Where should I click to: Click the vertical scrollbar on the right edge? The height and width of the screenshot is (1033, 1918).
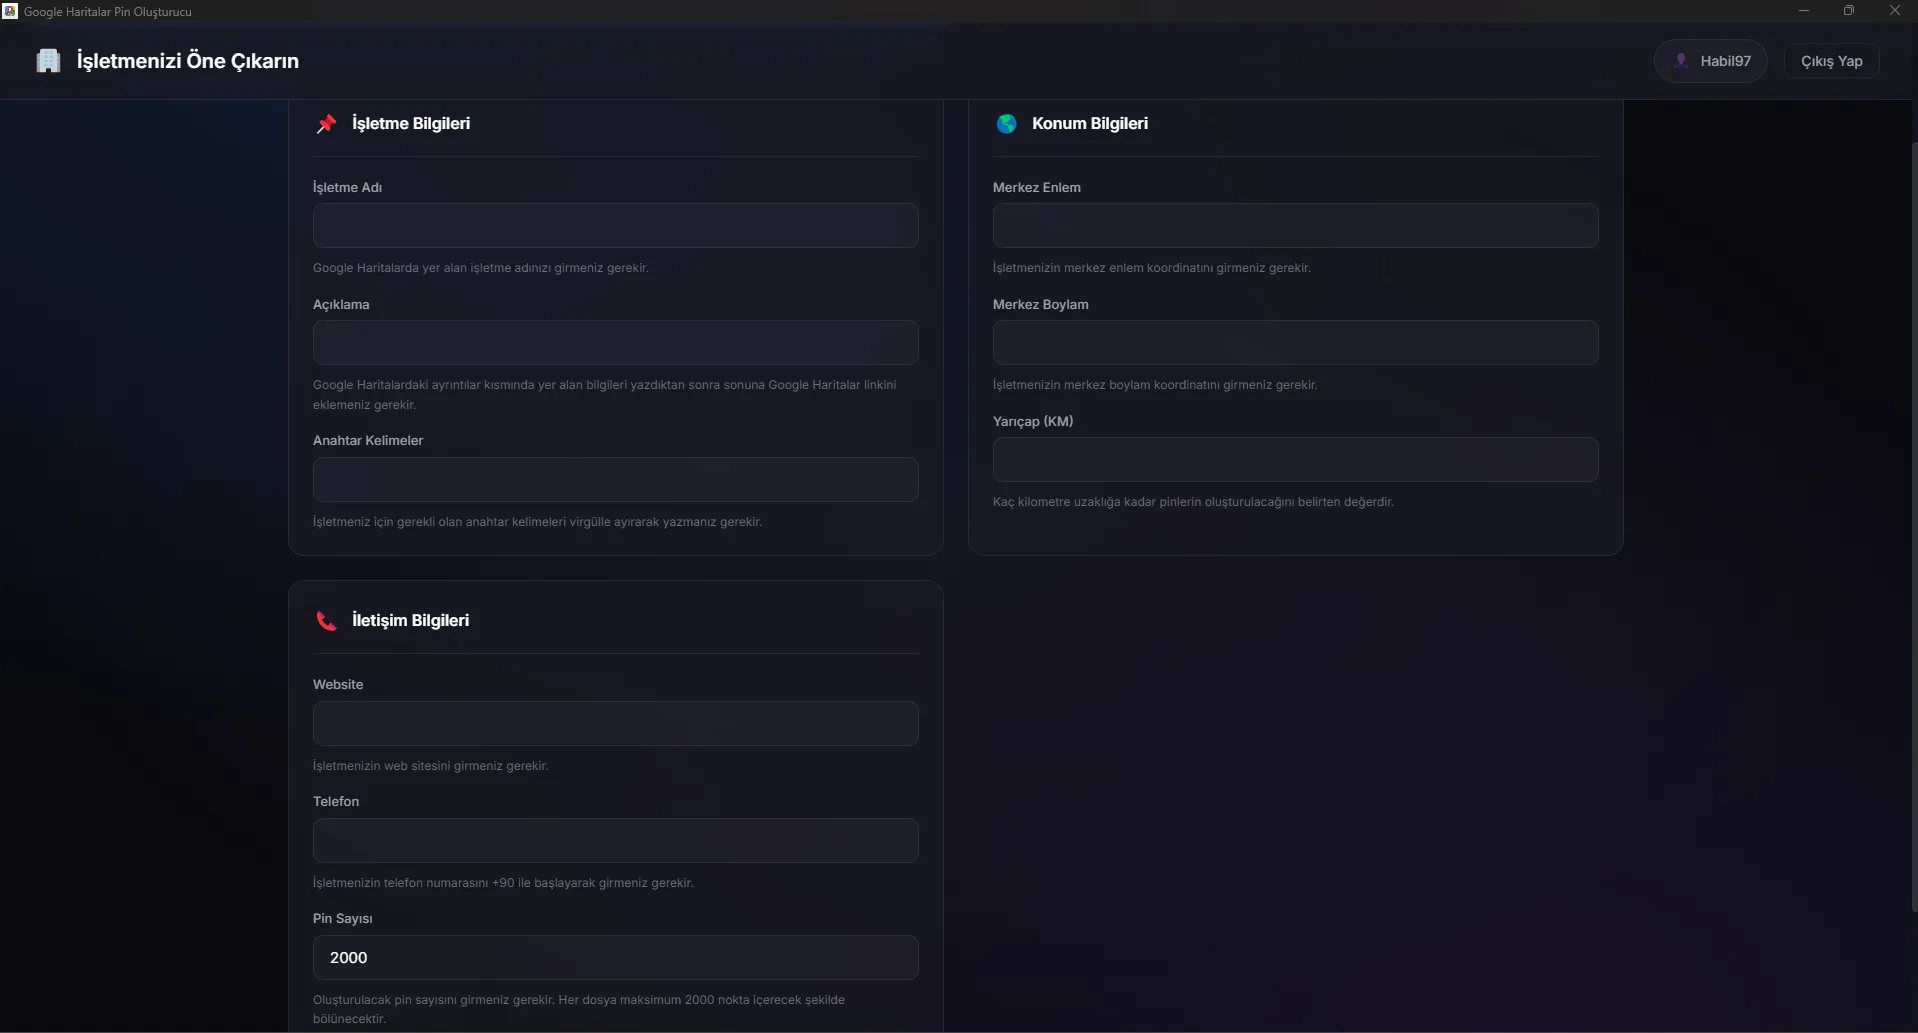point(1913,520)
